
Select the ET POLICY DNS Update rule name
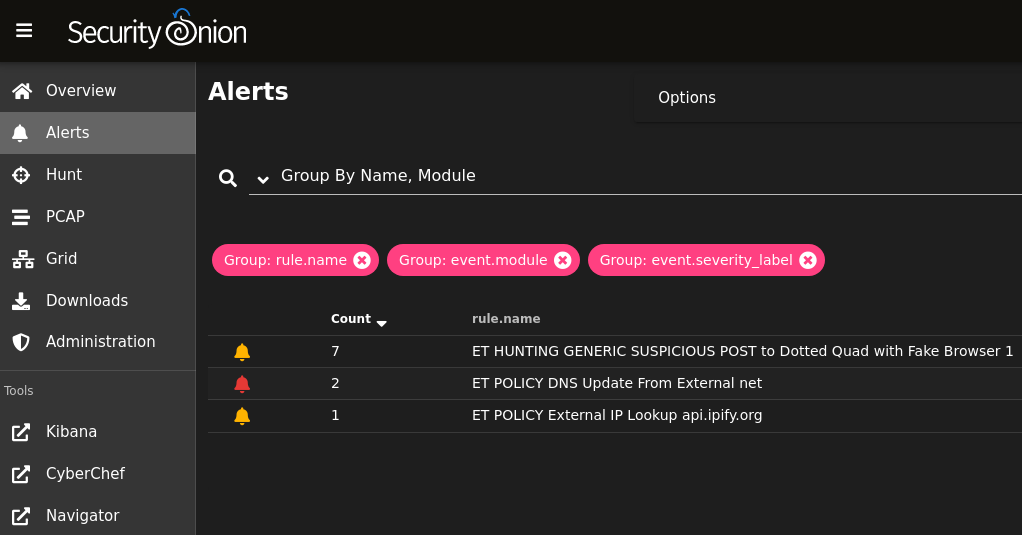pos(617,383)
